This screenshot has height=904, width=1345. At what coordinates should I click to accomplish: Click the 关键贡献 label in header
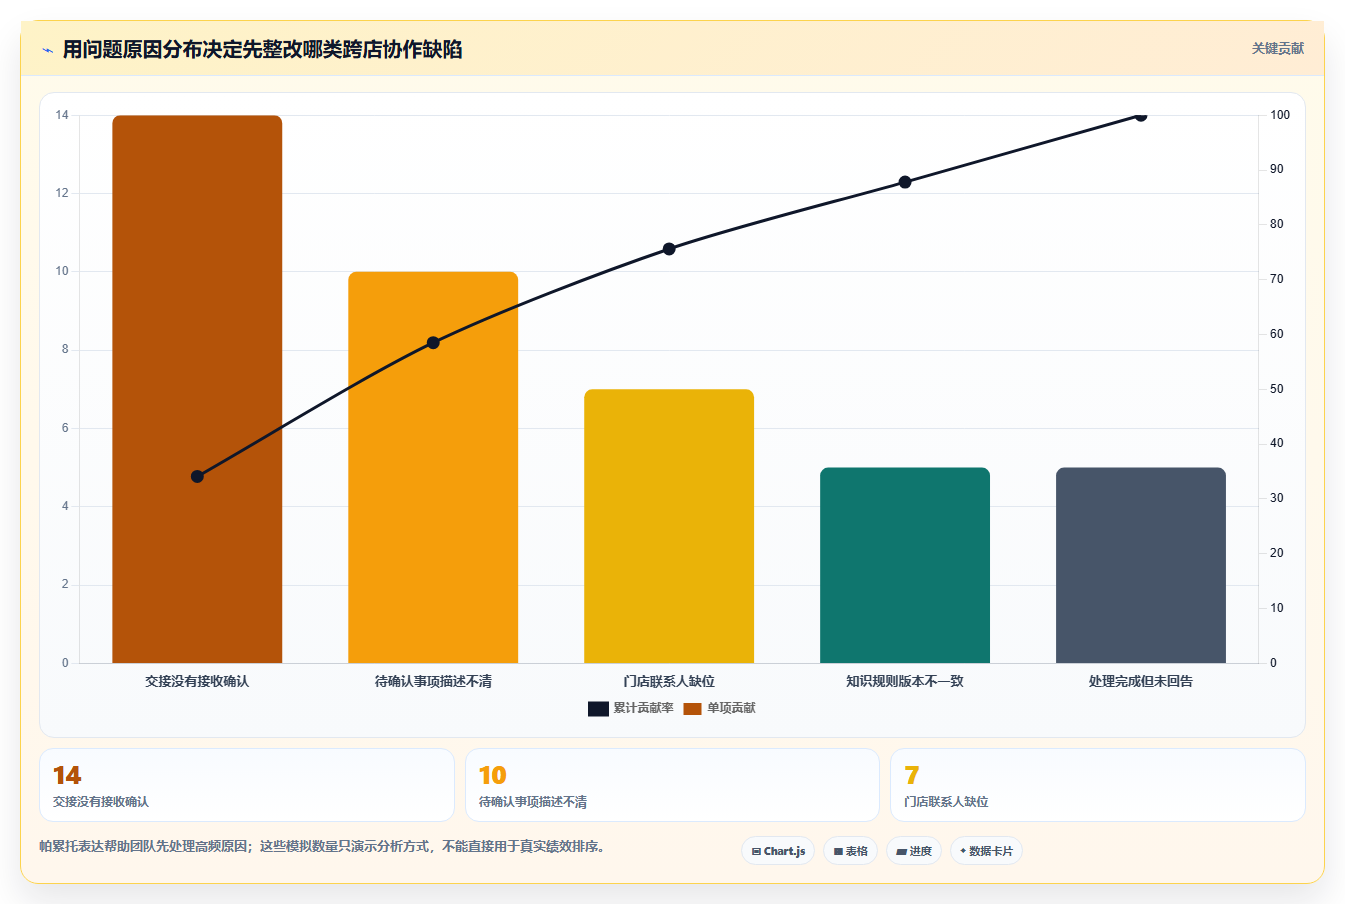1278,48
